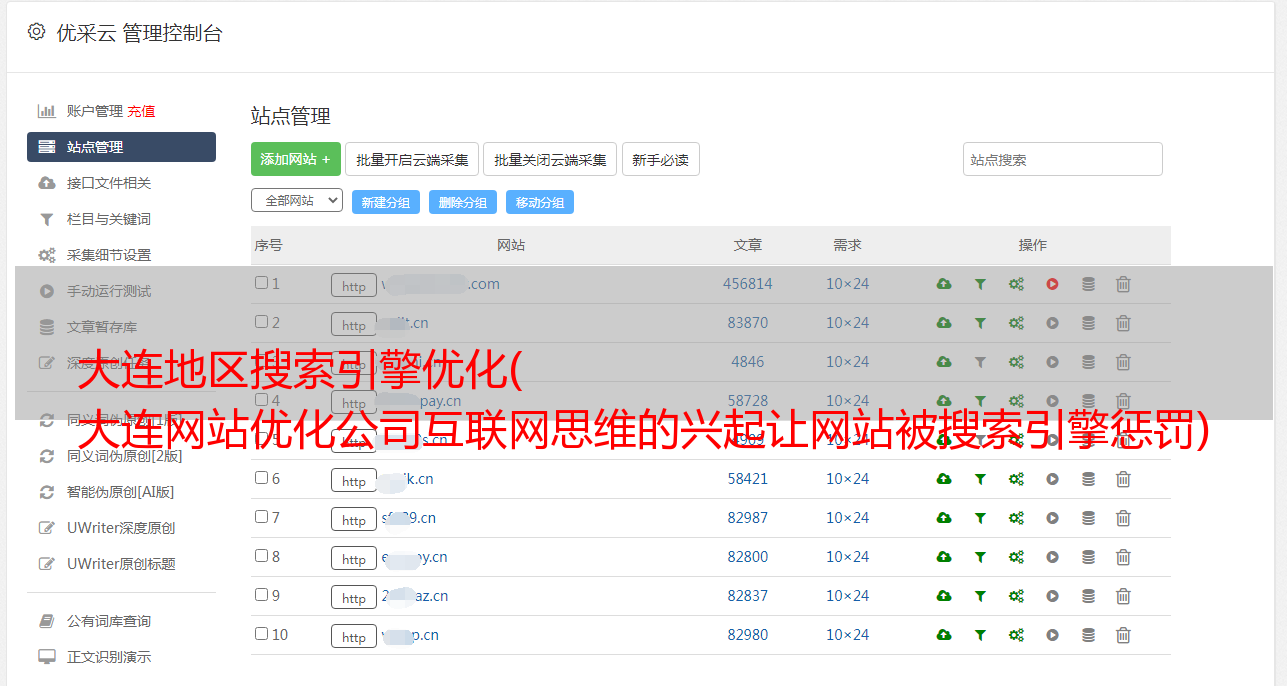This screenshot has height=686, width=1287.
Task: Tick the checkbox for row 1
Action: (261, 283)
